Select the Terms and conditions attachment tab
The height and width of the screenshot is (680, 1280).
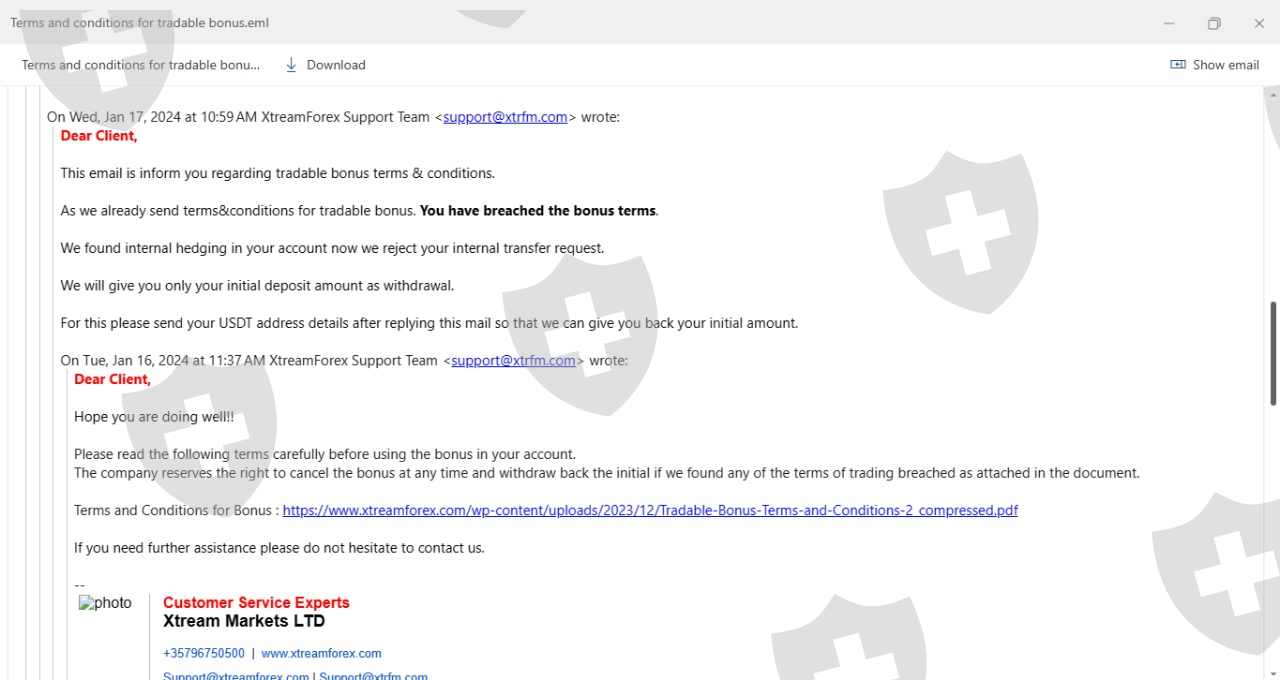(x=140, y=65)
